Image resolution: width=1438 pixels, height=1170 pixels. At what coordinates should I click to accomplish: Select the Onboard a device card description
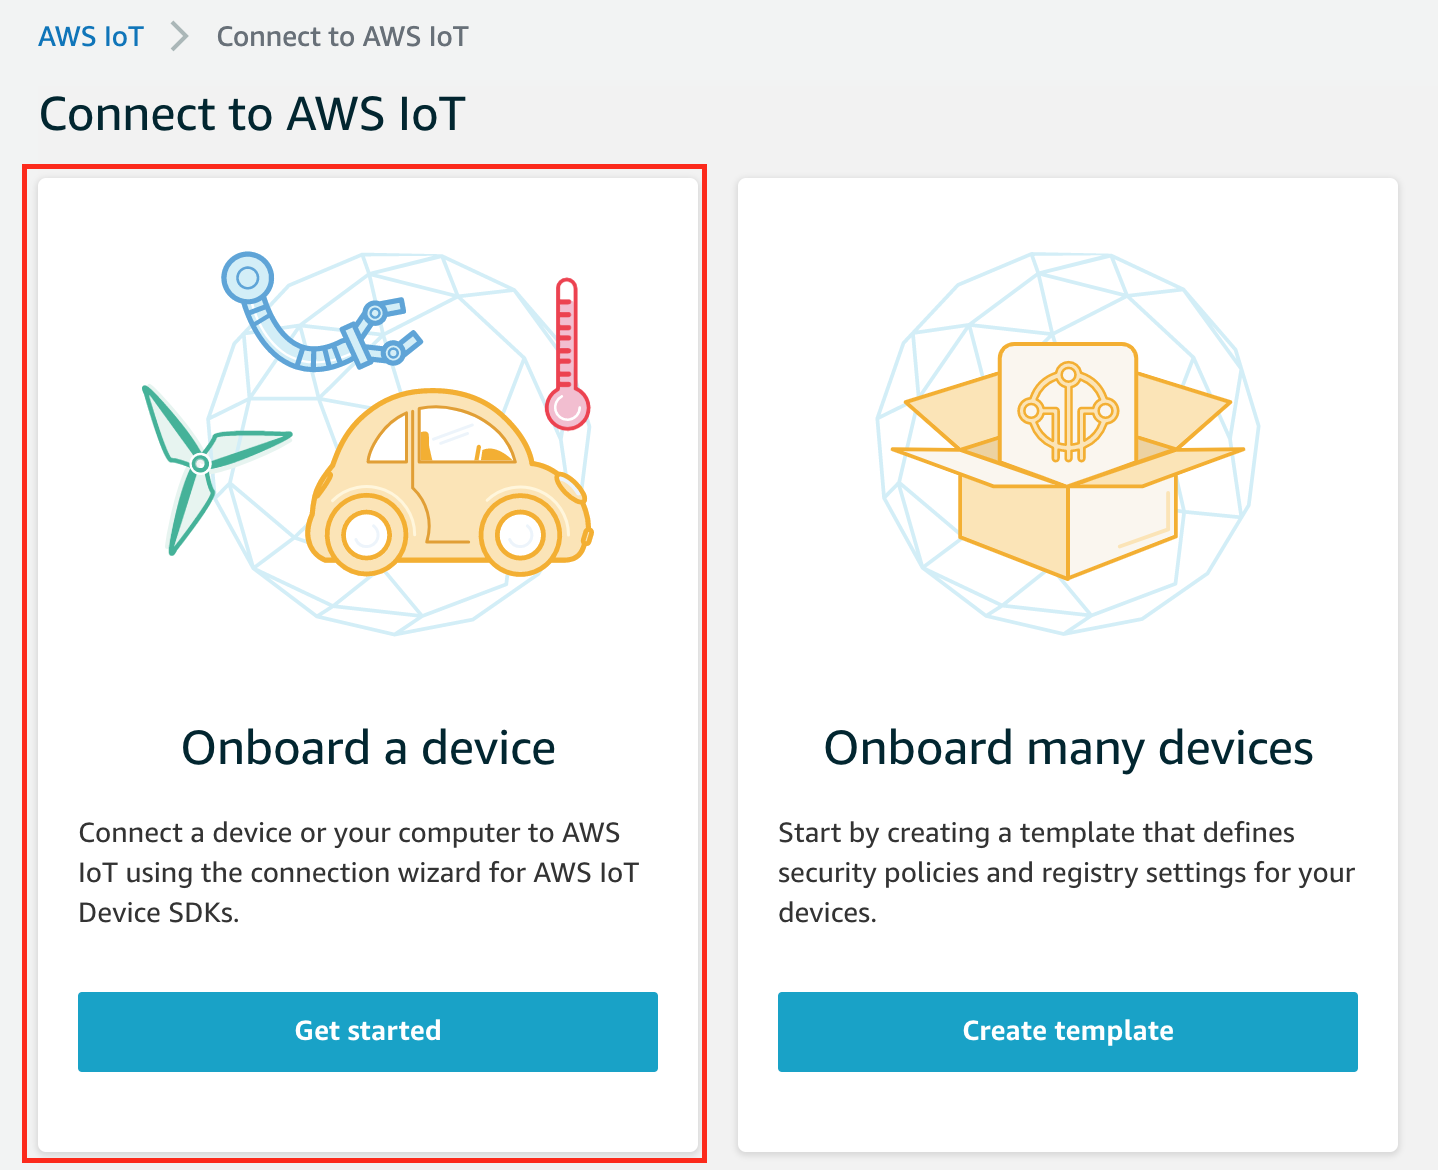pos(359,872)
